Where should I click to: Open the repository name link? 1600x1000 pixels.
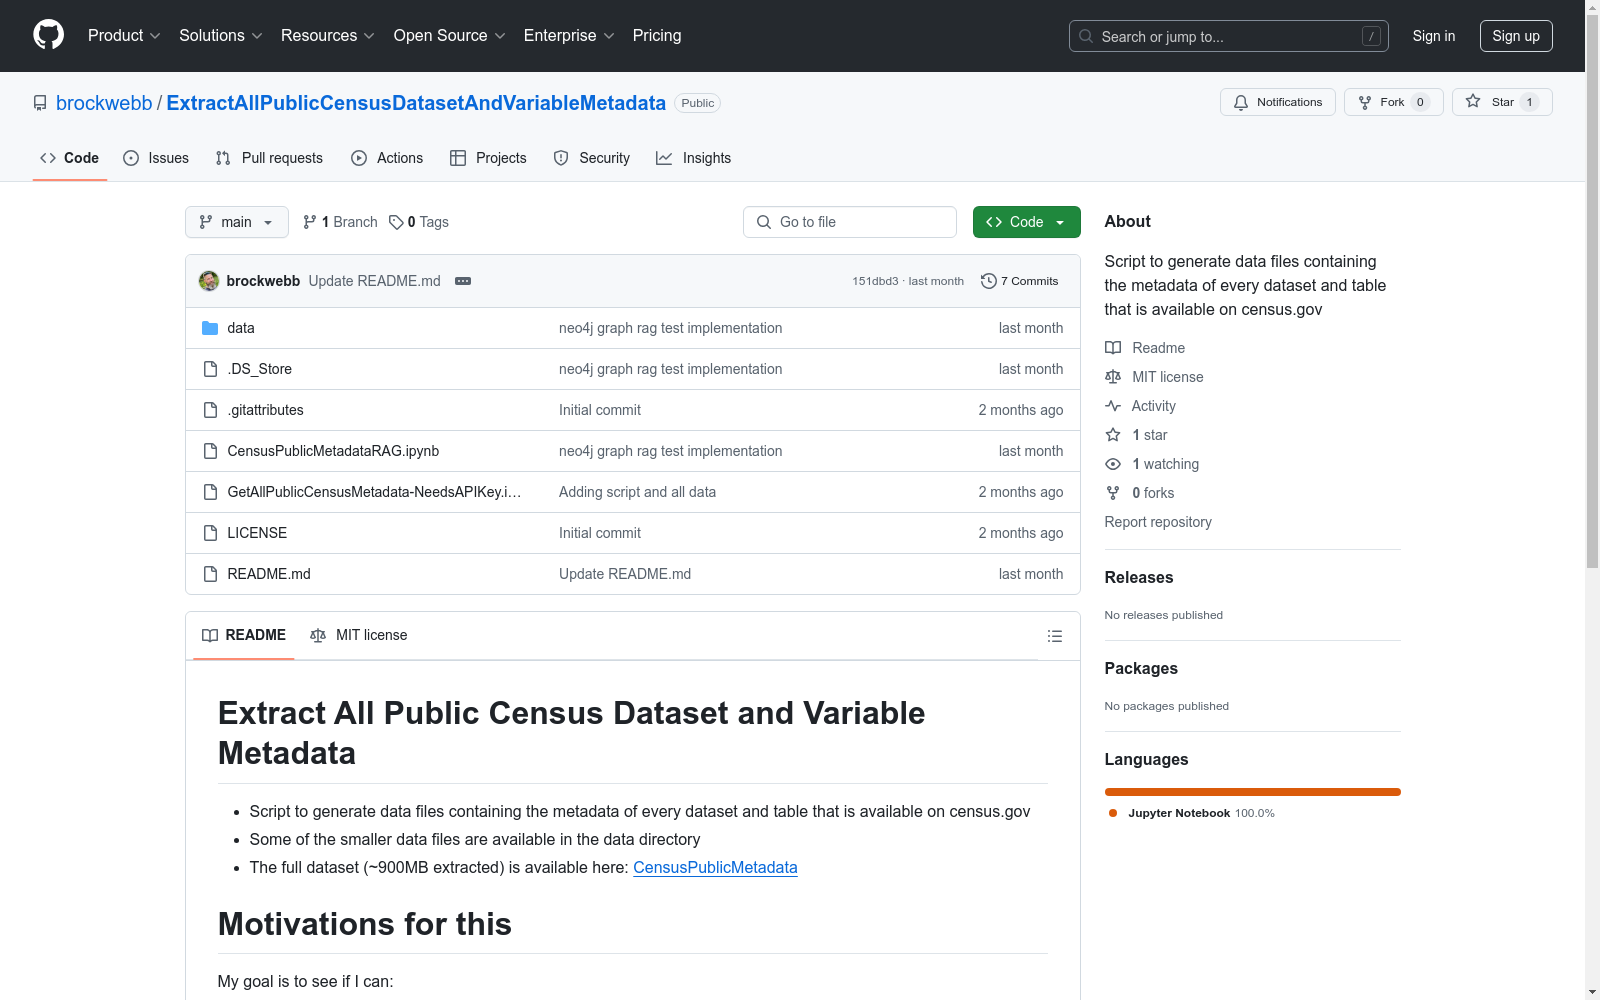point(416,103)
